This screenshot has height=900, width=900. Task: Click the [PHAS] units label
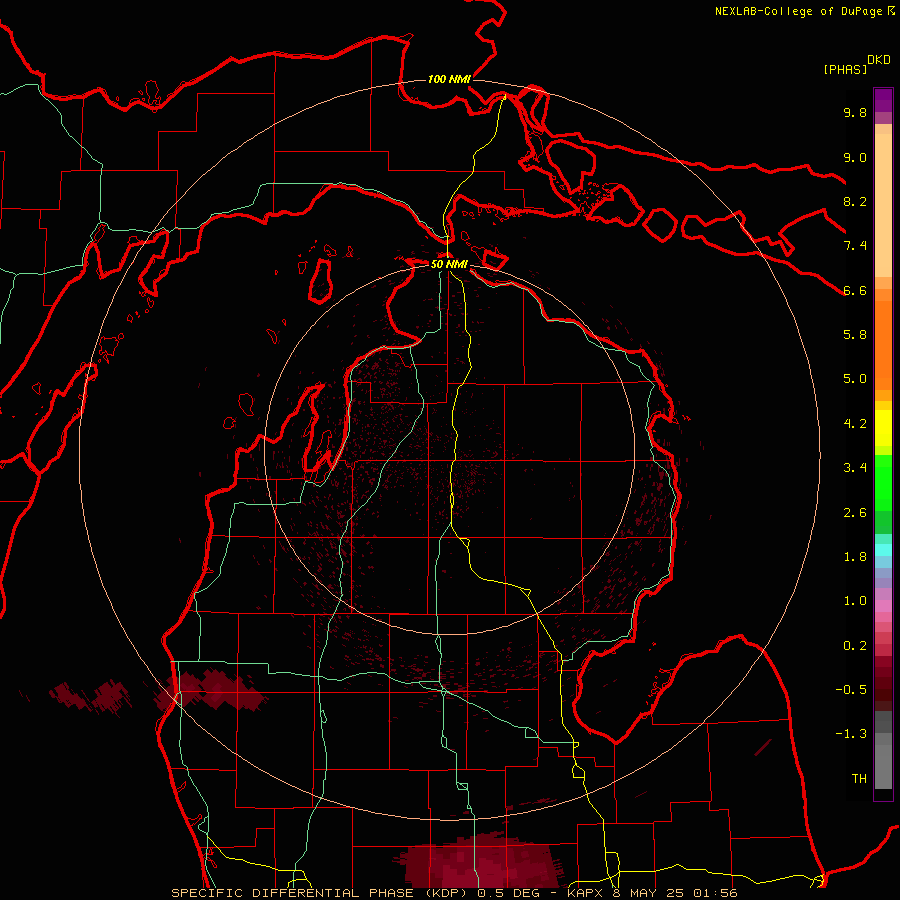pyautogui.click(x=845, y=69)
